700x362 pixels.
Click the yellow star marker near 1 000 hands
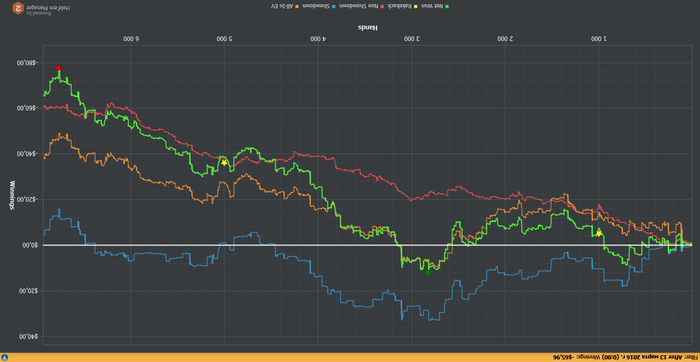pos(599,233)
